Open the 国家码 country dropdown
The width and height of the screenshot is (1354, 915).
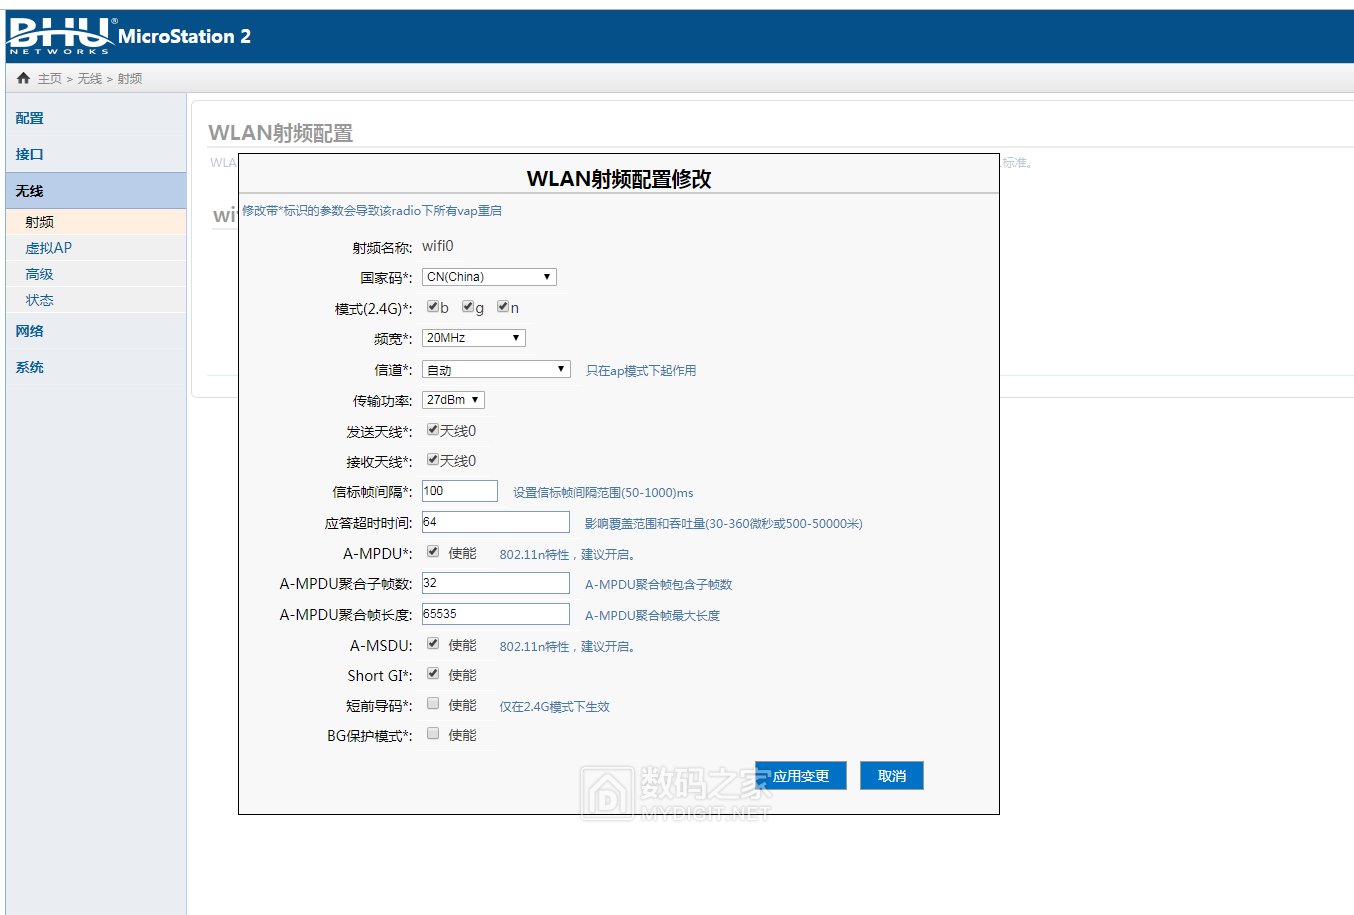(489, 276)
